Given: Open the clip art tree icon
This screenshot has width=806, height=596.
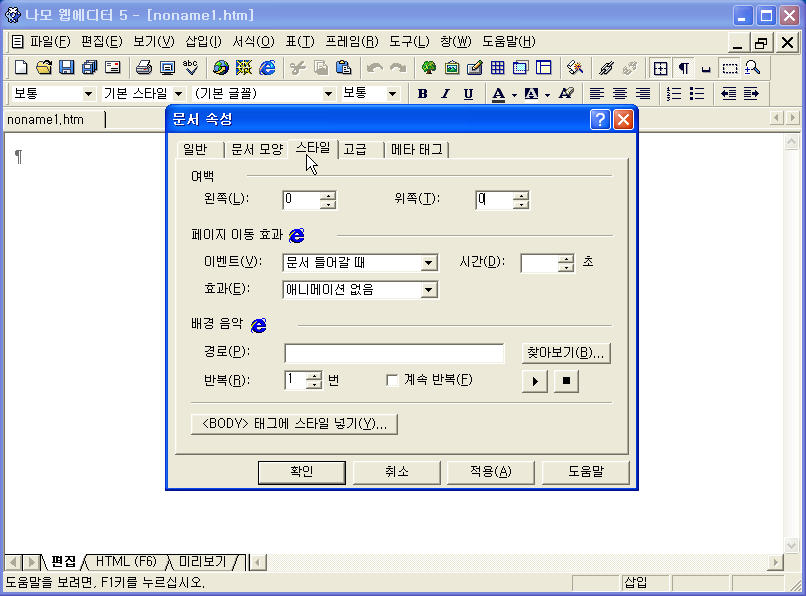Looking at the screenshot, I should click(429, 67).
